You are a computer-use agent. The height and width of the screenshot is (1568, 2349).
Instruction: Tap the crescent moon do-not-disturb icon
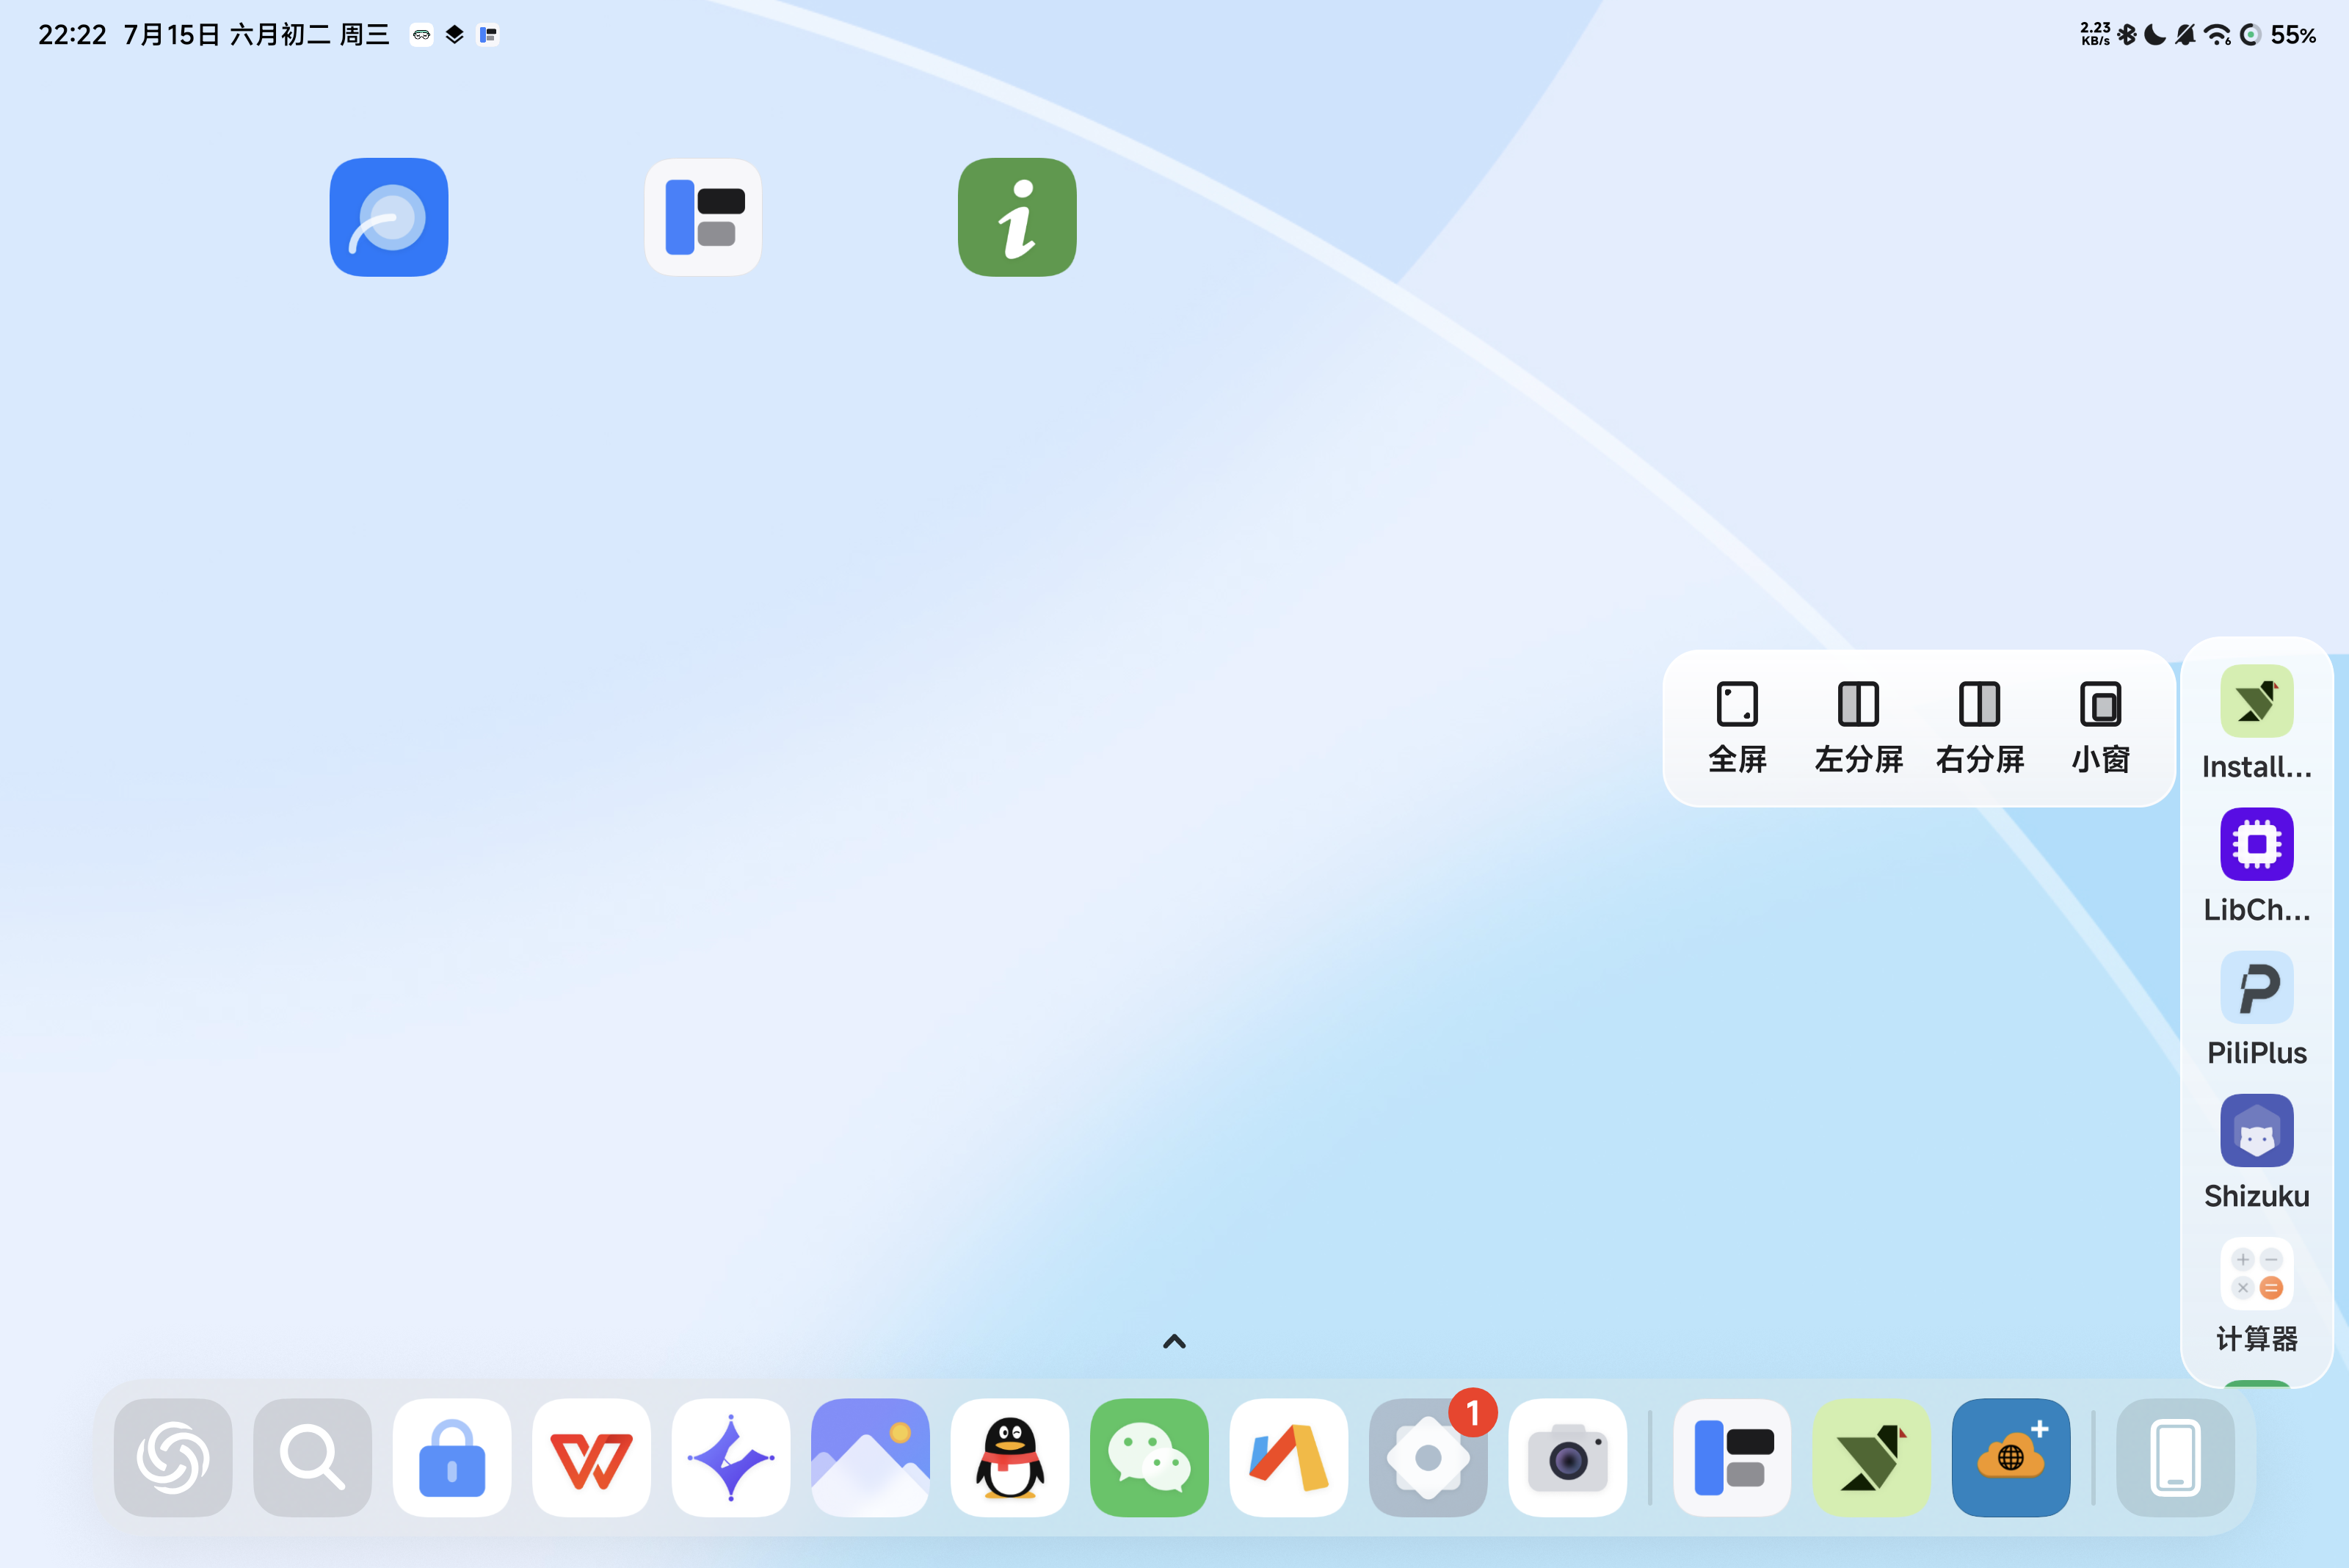point(2155,35)
